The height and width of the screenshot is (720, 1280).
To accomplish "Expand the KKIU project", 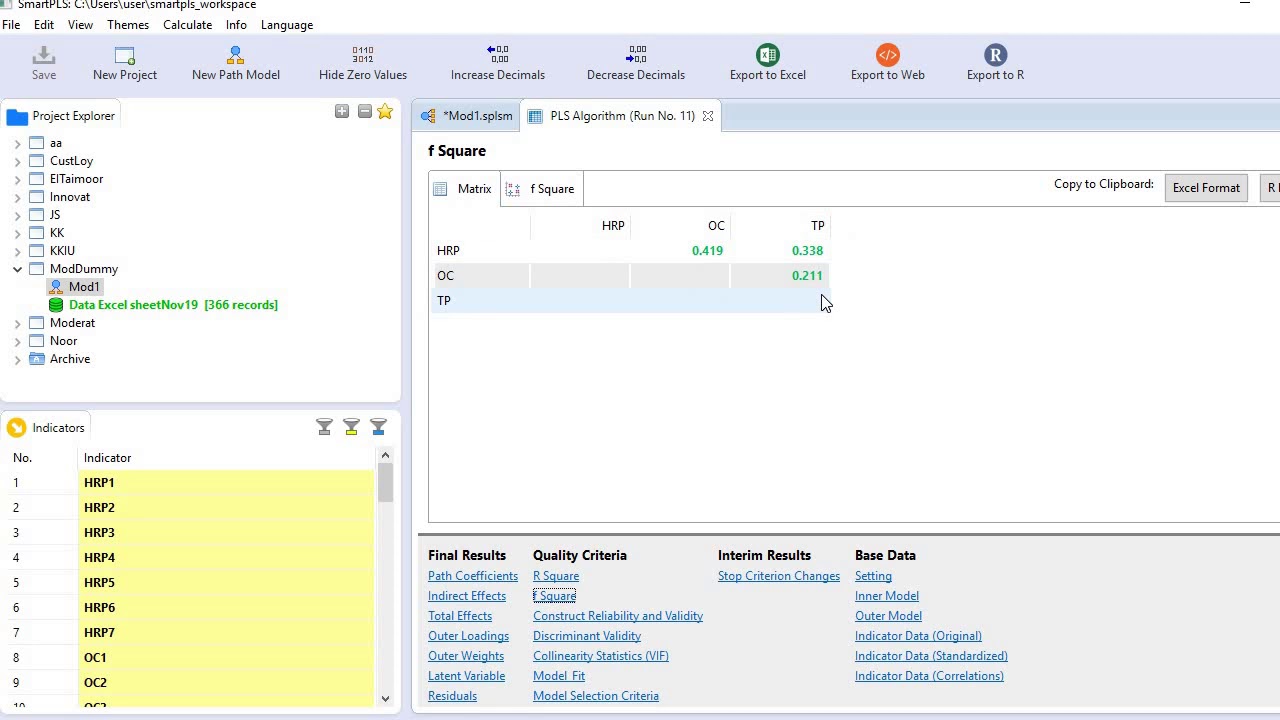I will pyautogui.click(x=17, y=251).
